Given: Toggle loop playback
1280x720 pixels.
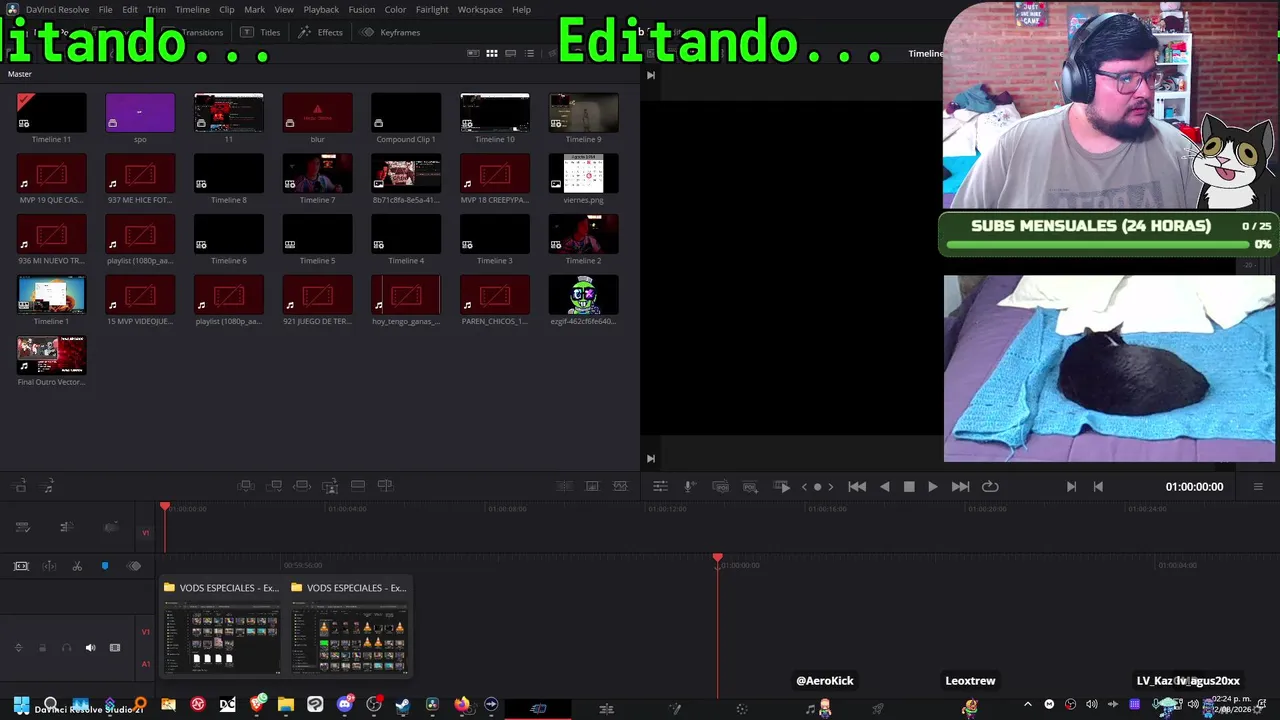Looking at the screenshot, I should coord(990,487).
